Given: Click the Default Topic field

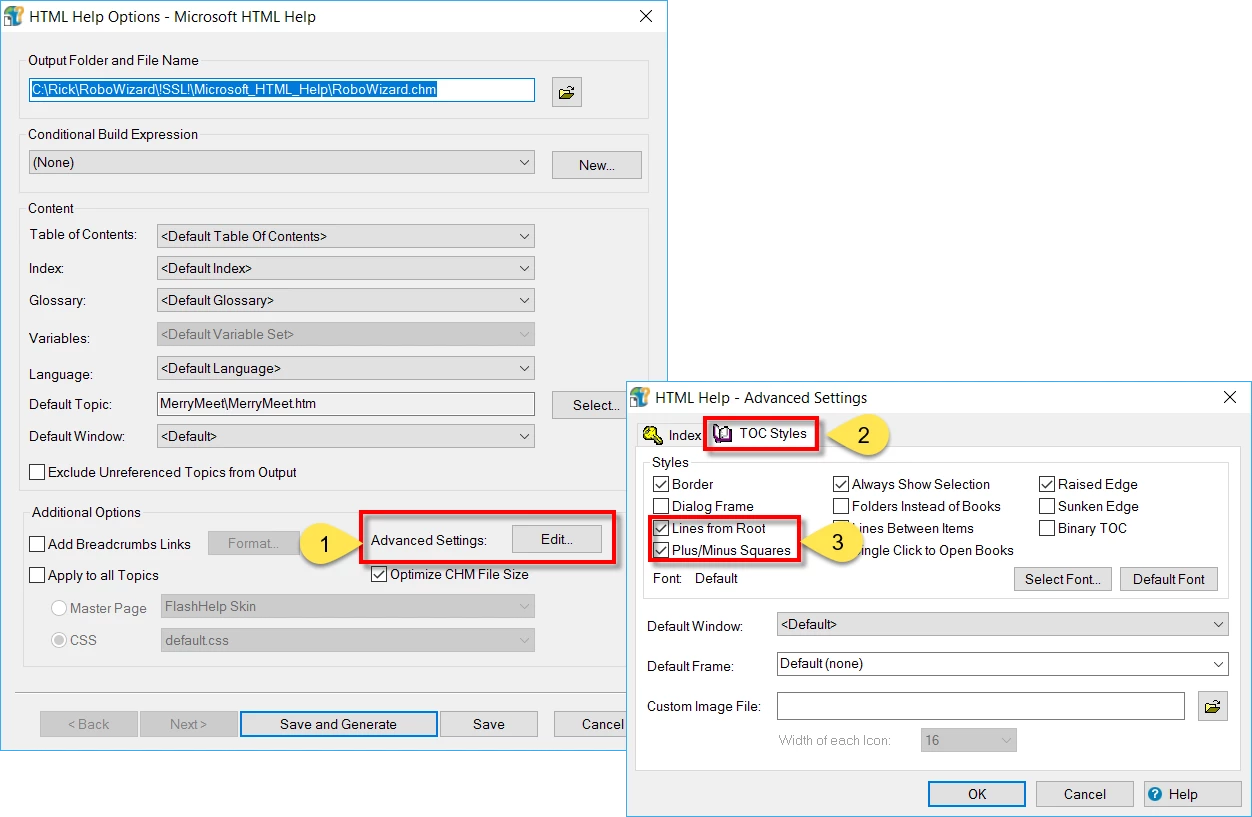Looking at the screenshot, I should (346, 404).
